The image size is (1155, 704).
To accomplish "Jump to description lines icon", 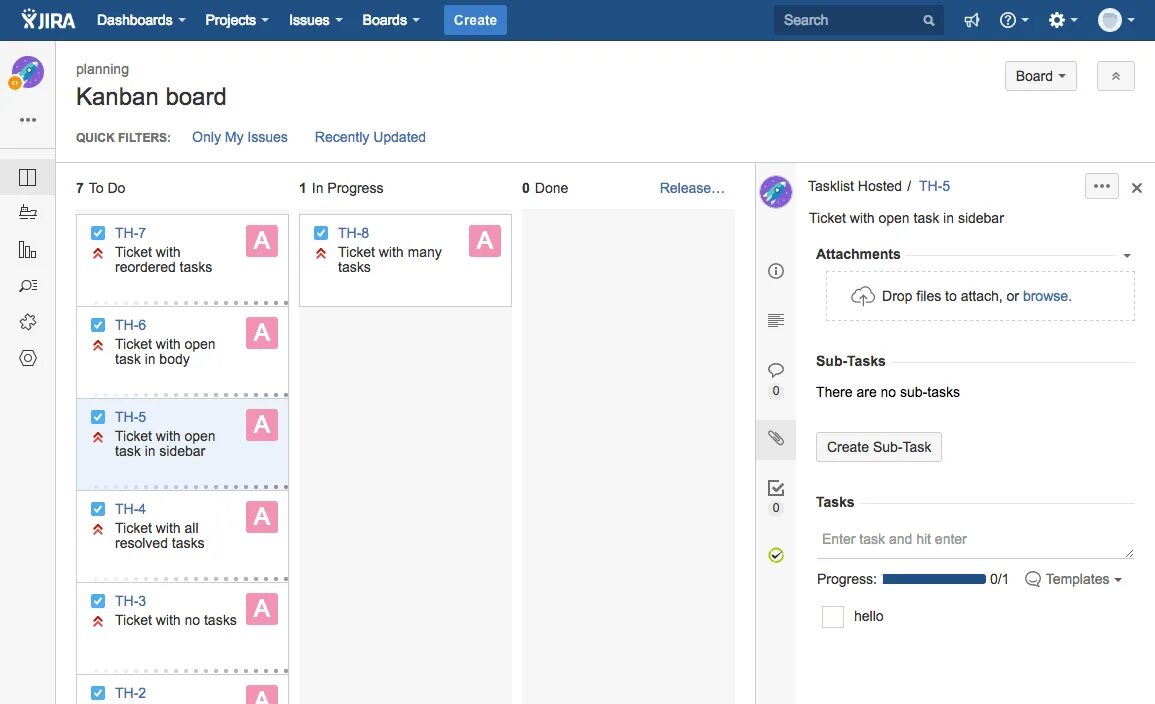I will (x=776, y=320).
